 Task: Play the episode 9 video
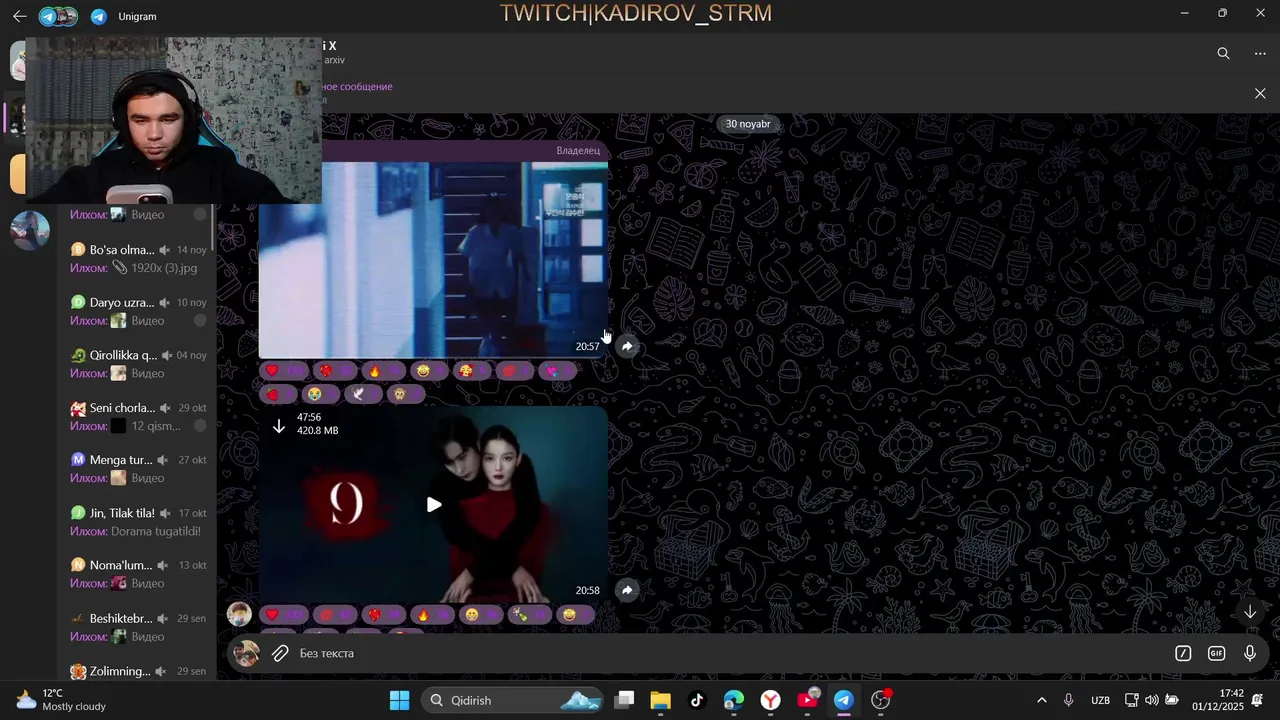(x=434, y=505)
